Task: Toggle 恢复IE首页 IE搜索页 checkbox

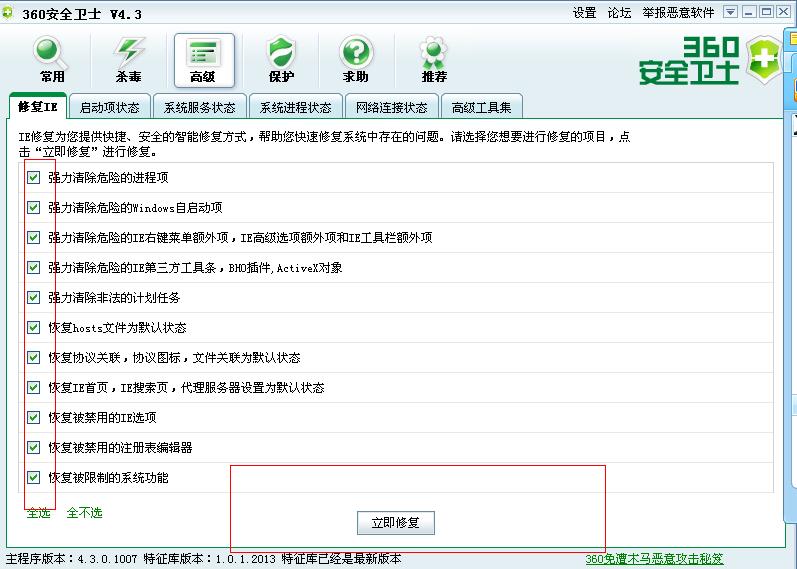Action: tap(34, 387)
